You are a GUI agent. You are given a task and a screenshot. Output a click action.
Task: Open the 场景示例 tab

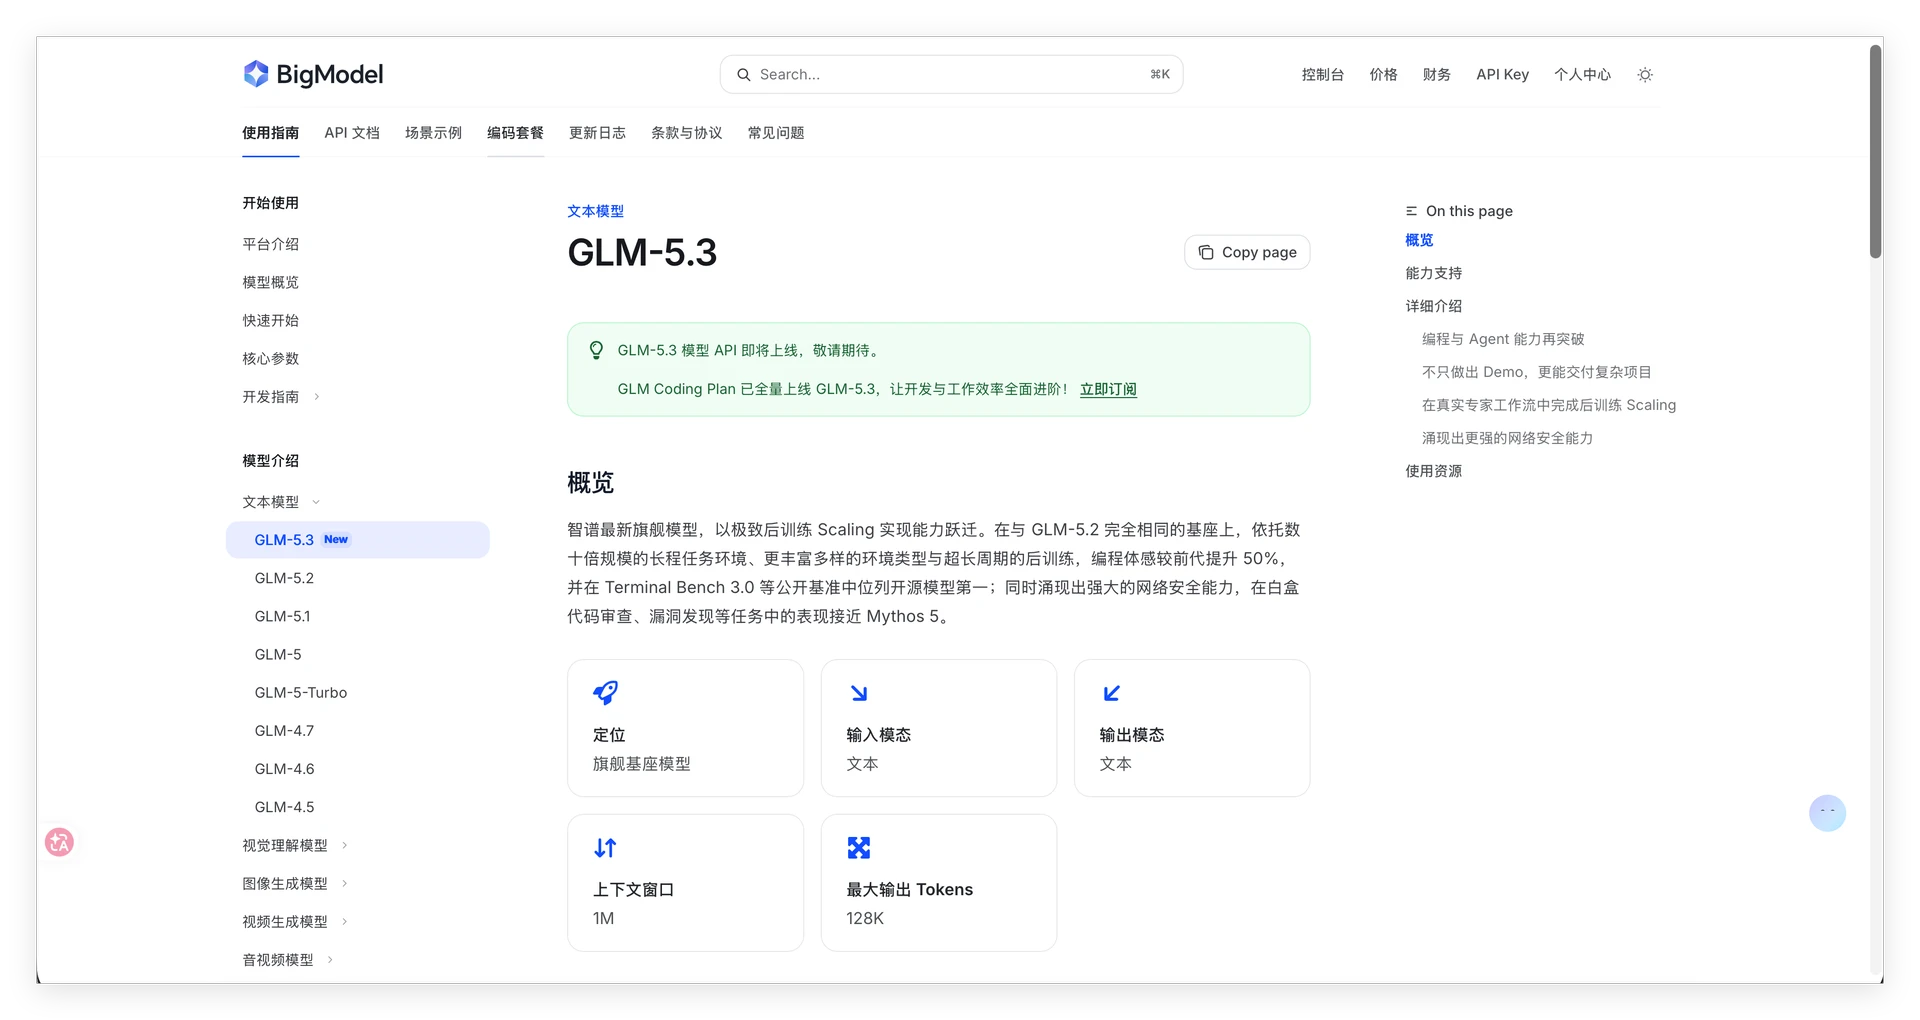(433, 133)
